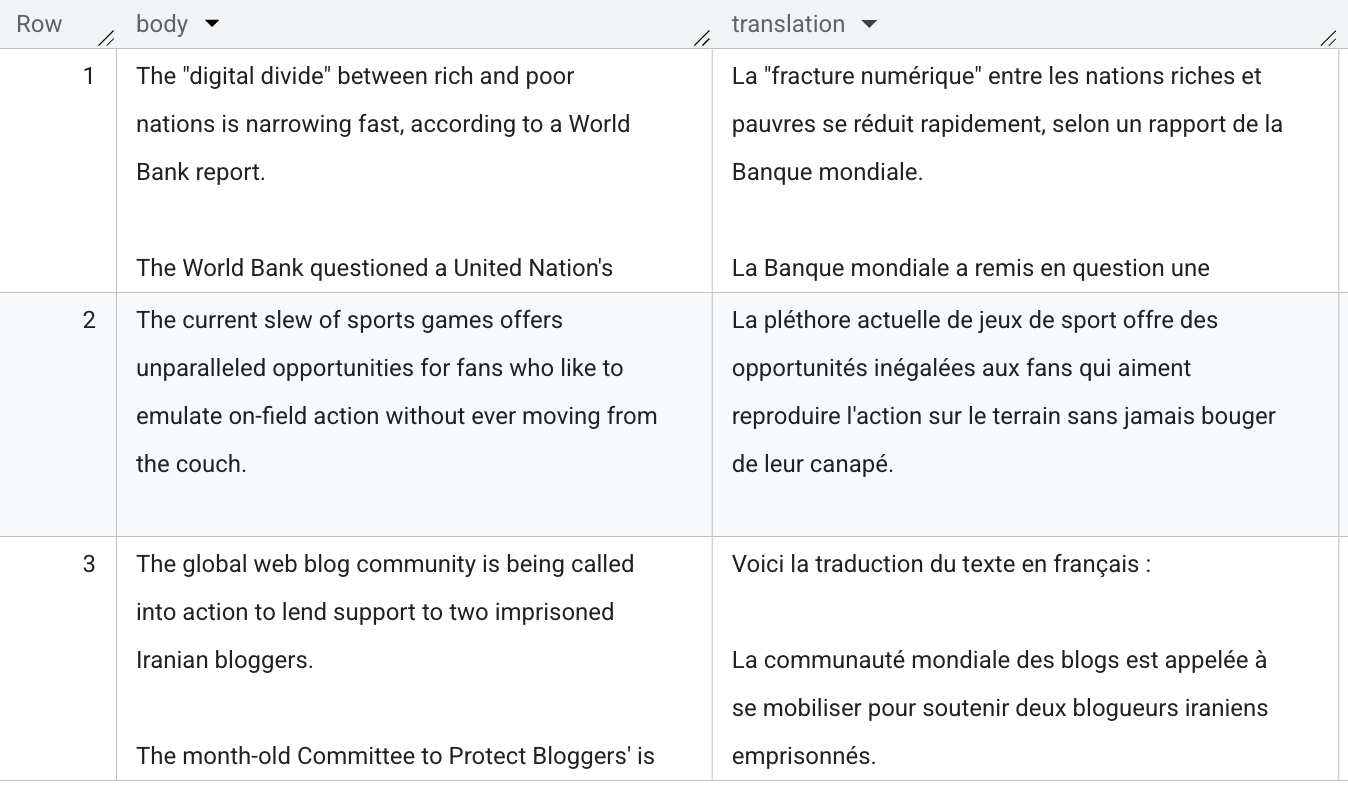Click the body column header label

click(162, 24)
